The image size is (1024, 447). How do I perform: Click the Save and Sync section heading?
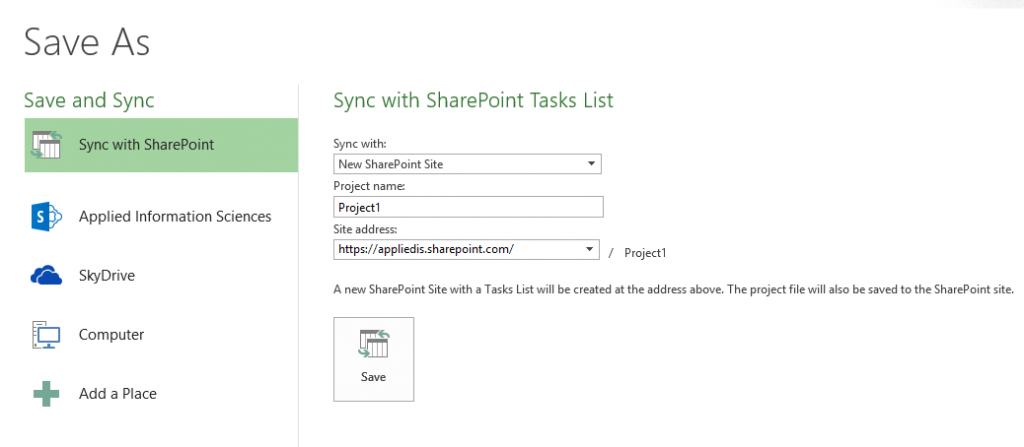coord(89,100)
